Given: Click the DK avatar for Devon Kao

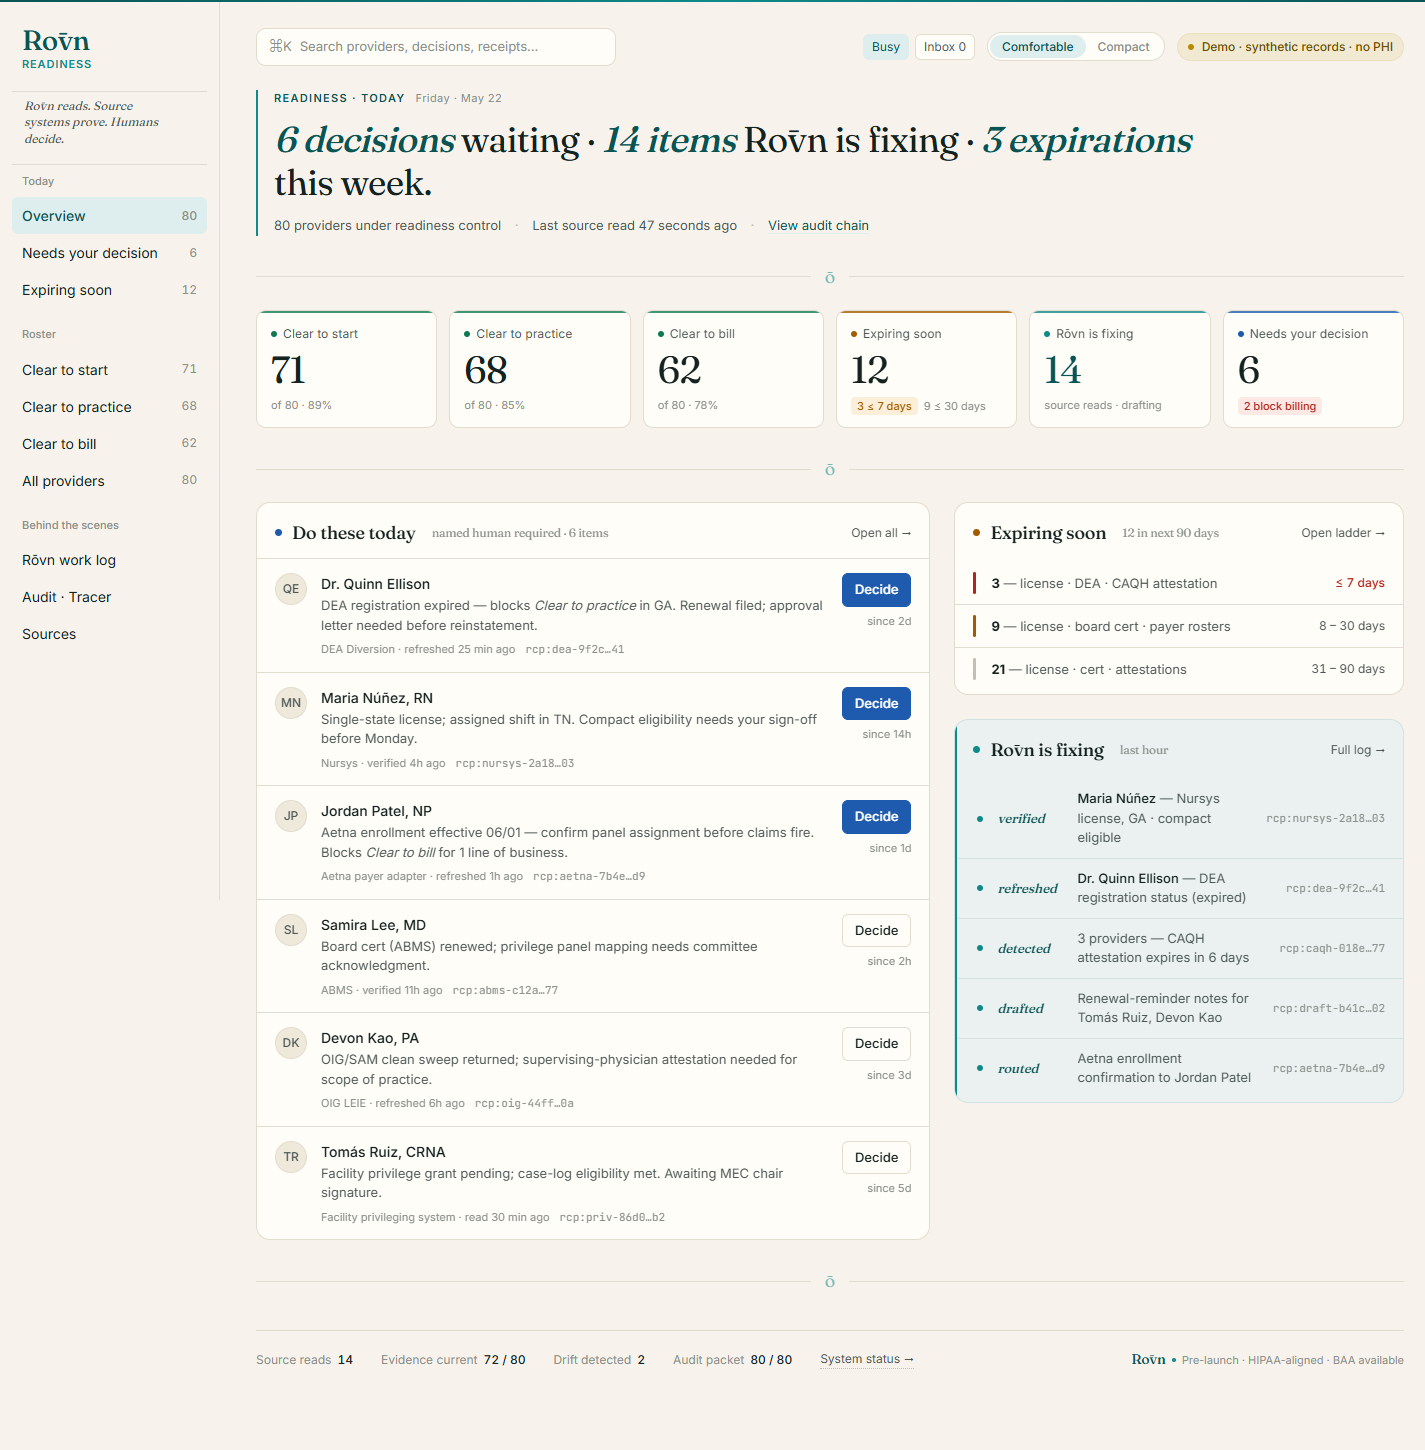Looking at the screenshot, I should pyautogui.click(x=291, y=1043).
